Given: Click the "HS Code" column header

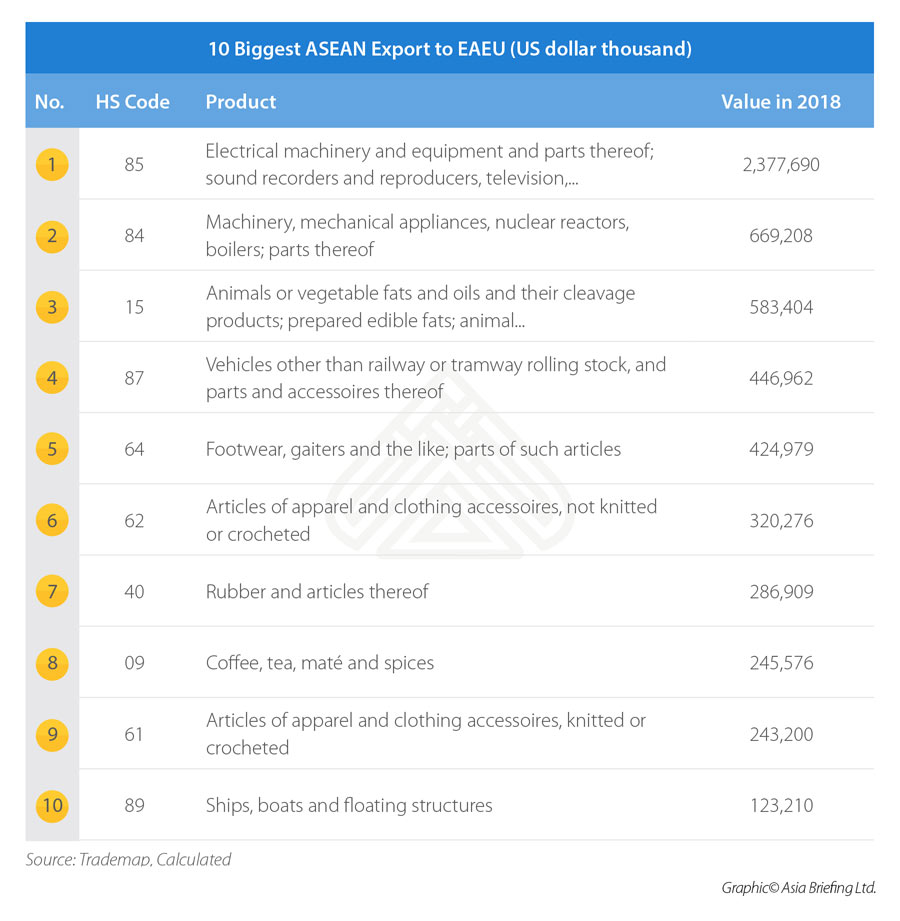Looking at the screenshot, I should (x=133, y=102).
